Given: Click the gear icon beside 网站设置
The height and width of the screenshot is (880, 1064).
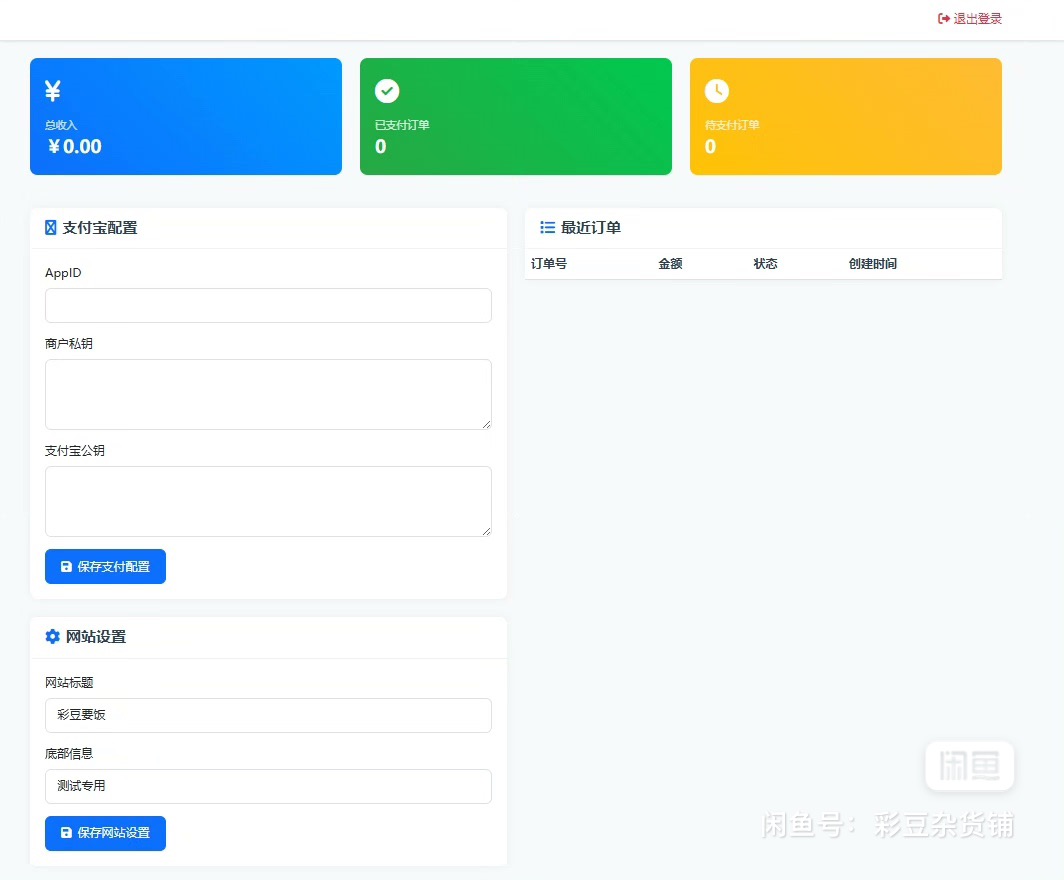Looking at the screenshot, I should [x=53, y=637].
